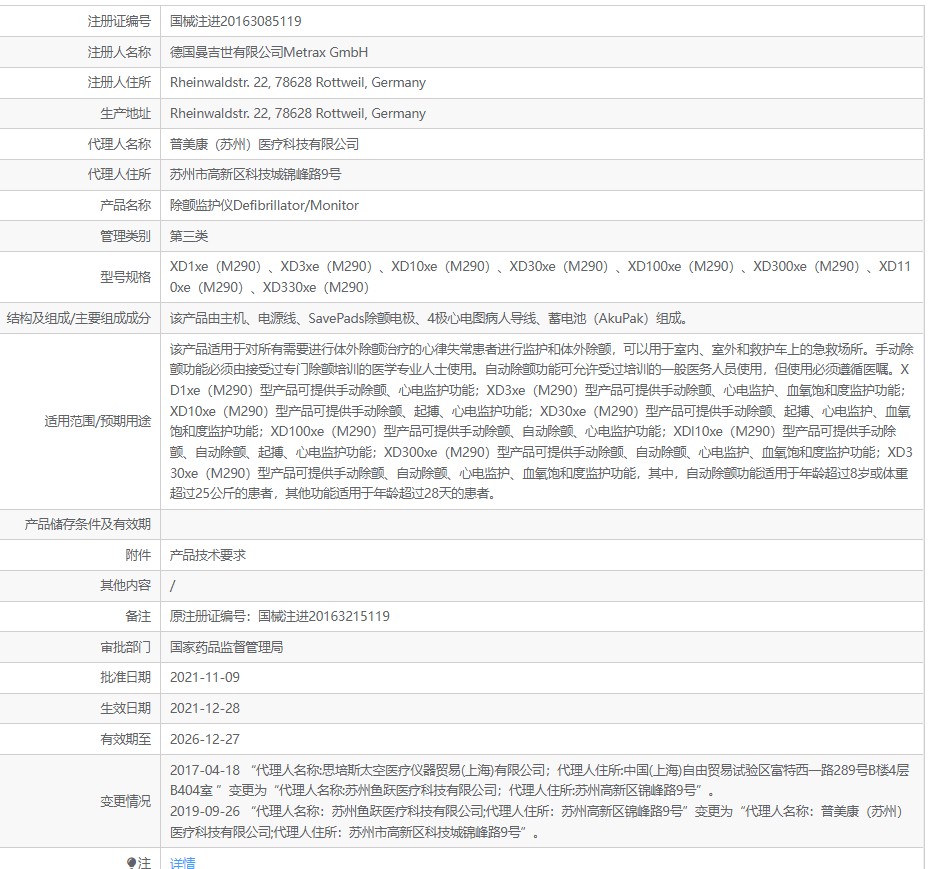This screenshot has height=869, width=933.
Task: Select 国家药品监督管理局 approval department
Action: pyautogui.click(x=226, y=647)
